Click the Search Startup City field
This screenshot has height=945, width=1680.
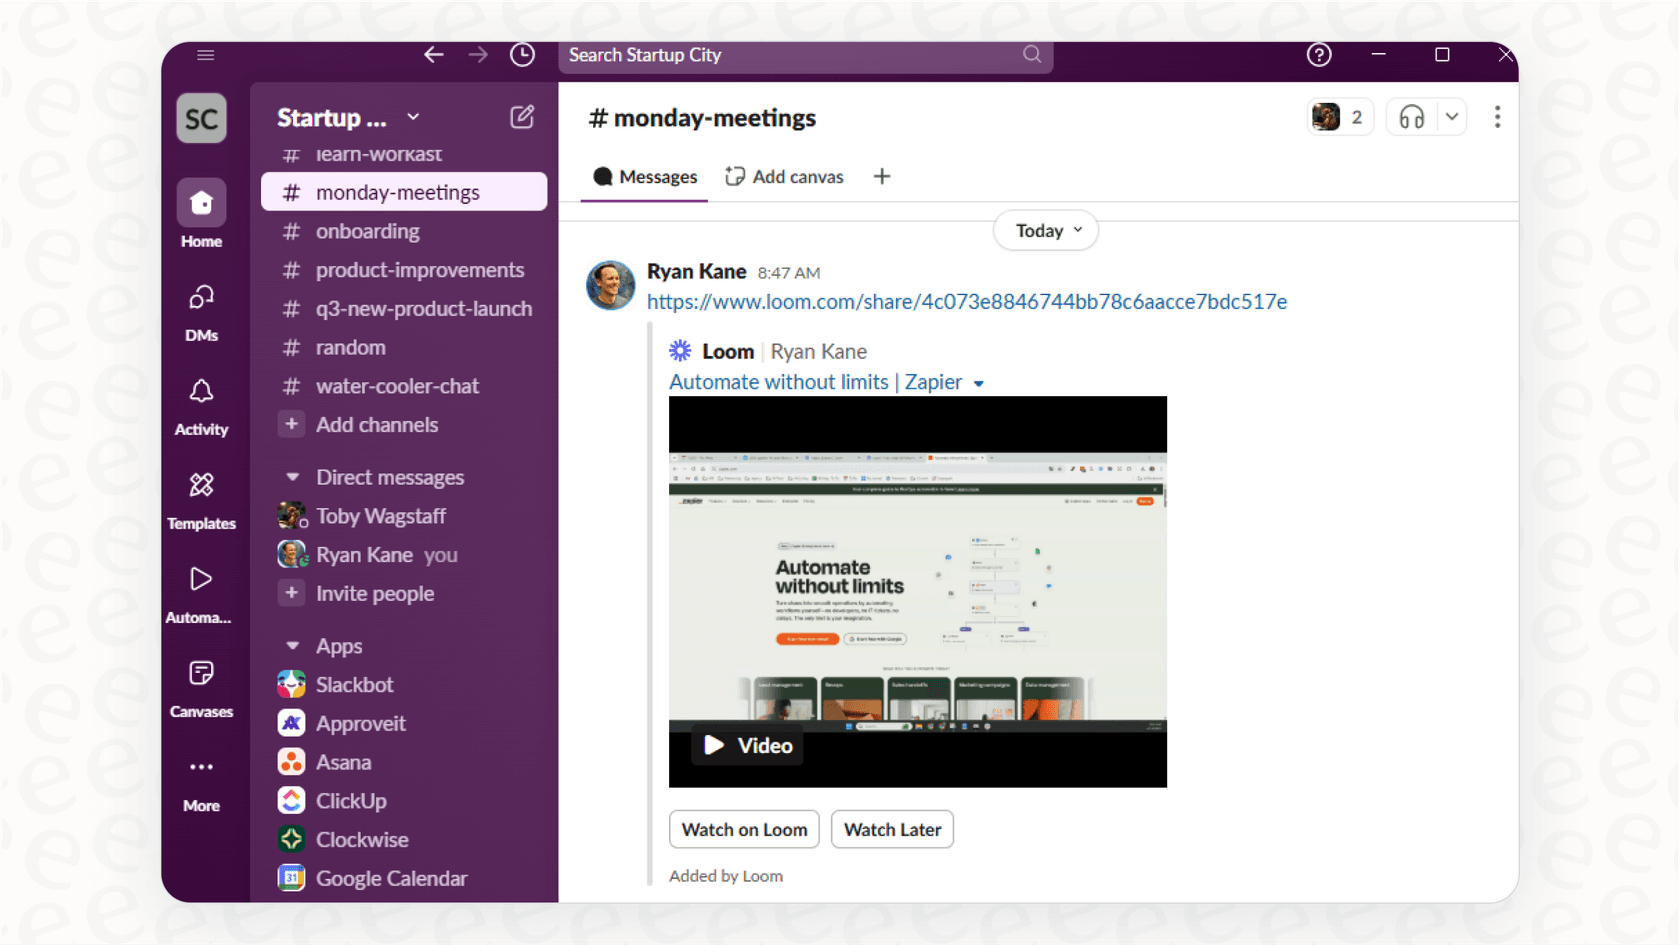pos(805,56)
